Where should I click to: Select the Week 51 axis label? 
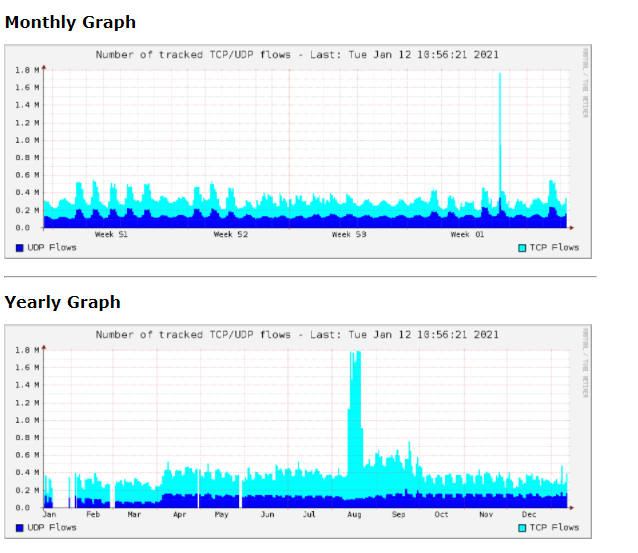(111, 234)
